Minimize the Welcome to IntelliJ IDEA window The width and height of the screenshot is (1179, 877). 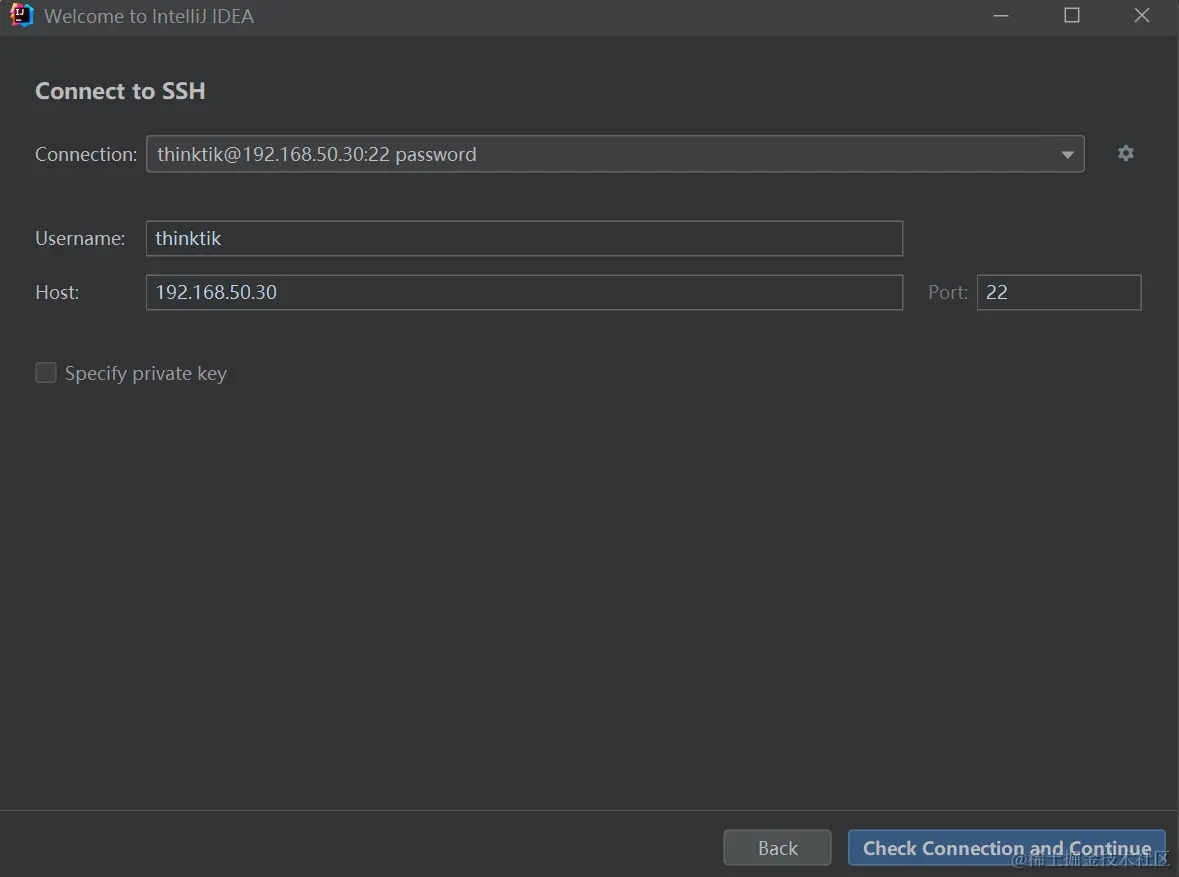tap(1001, 15)
